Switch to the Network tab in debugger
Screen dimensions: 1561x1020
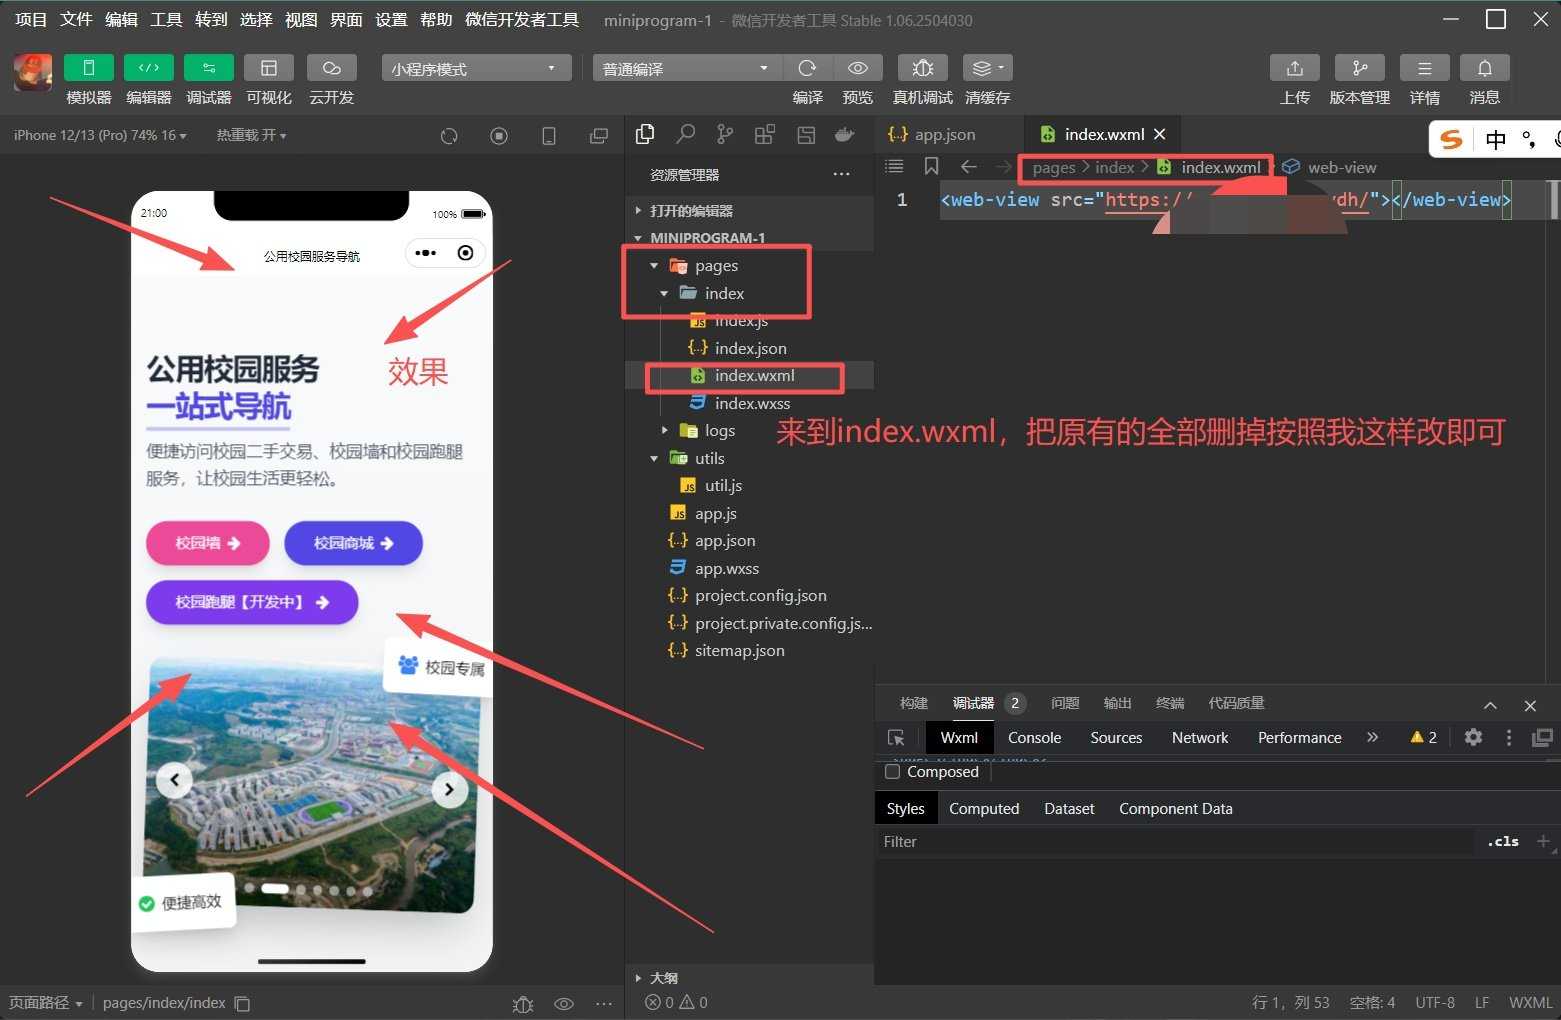pos(1198,737)
